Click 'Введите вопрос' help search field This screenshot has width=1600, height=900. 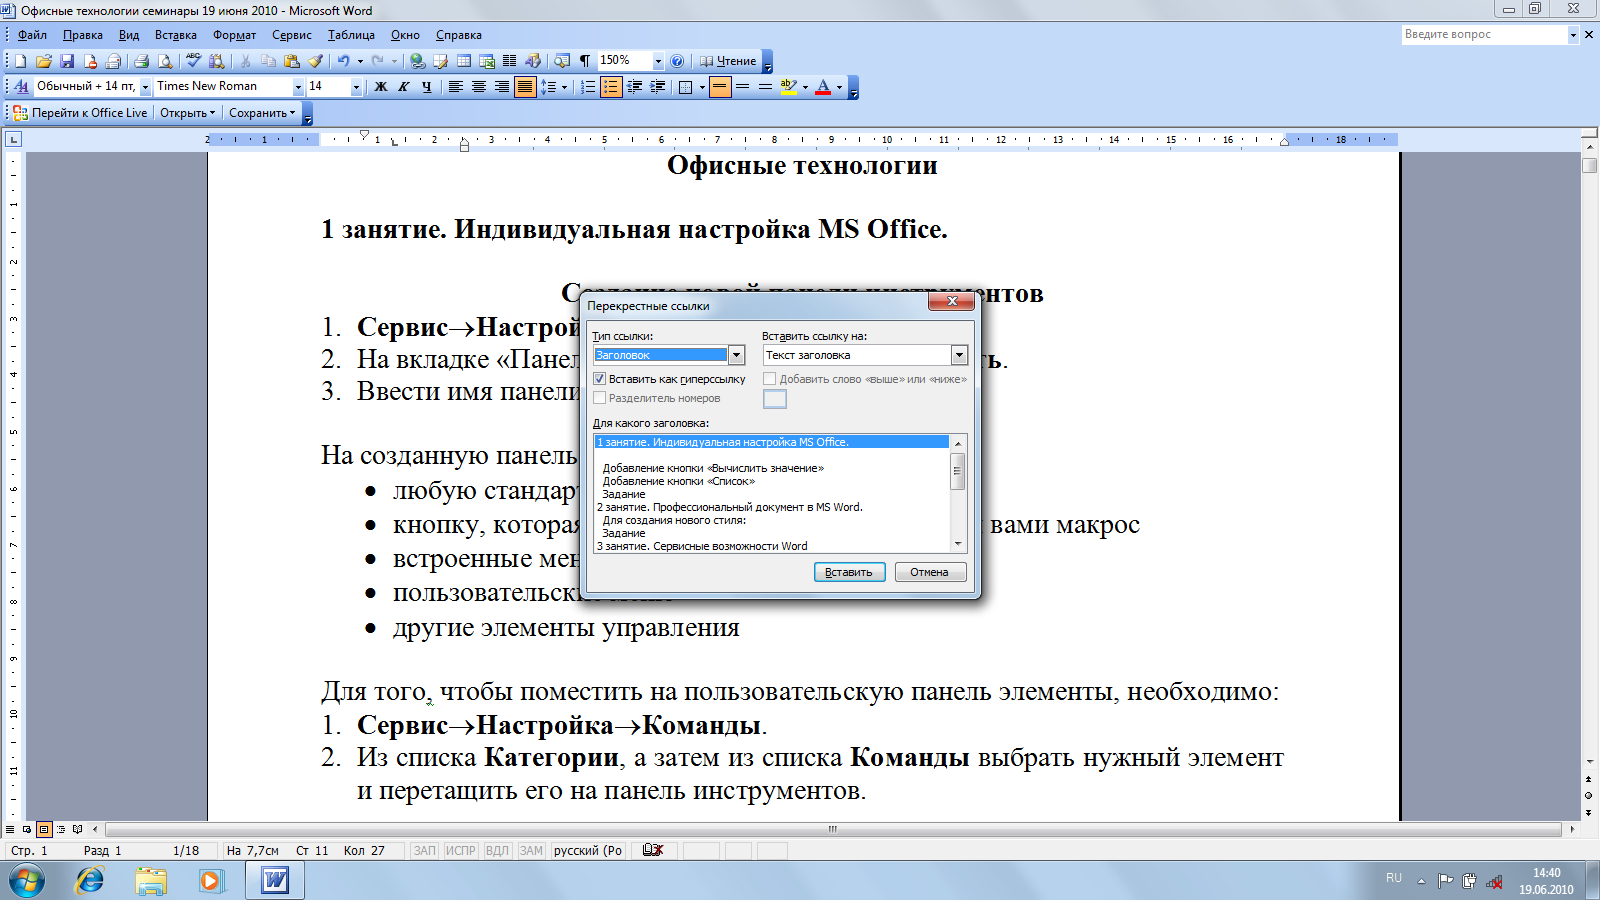point(1485,34)
